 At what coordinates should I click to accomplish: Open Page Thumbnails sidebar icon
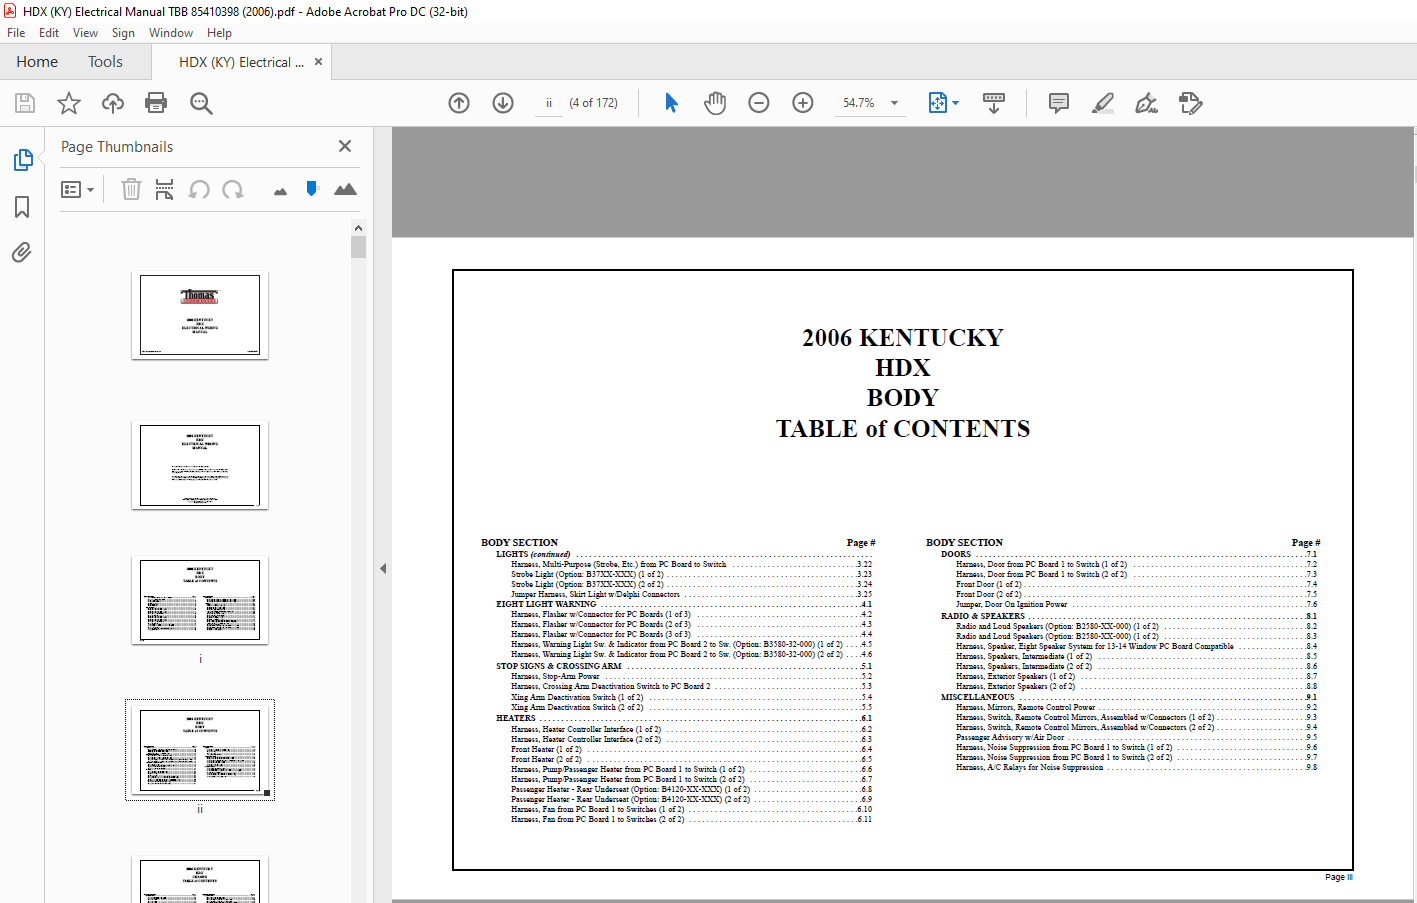tap(22, 160)
